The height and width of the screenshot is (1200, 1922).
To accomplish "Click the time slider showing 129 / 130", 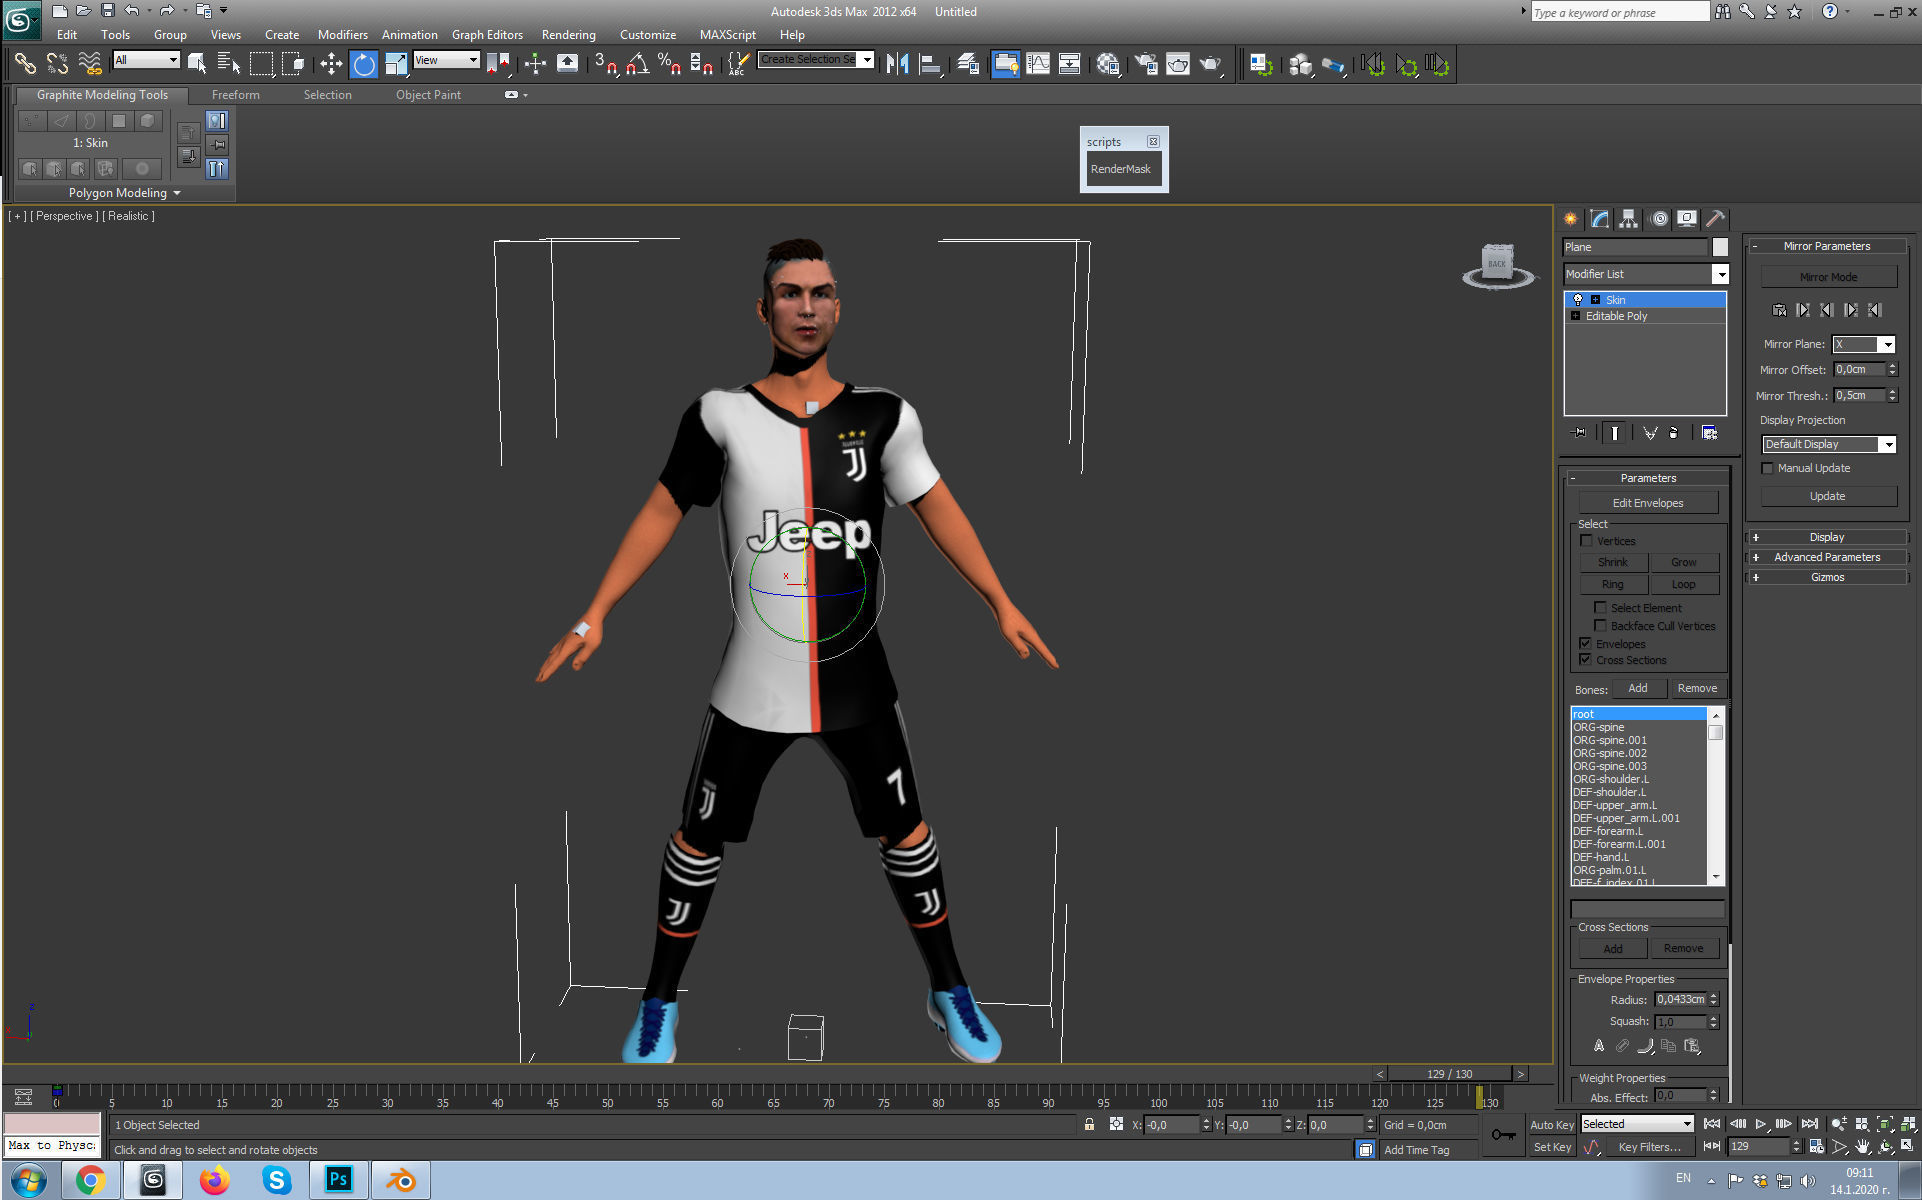I will [x=1450, y=1074].
